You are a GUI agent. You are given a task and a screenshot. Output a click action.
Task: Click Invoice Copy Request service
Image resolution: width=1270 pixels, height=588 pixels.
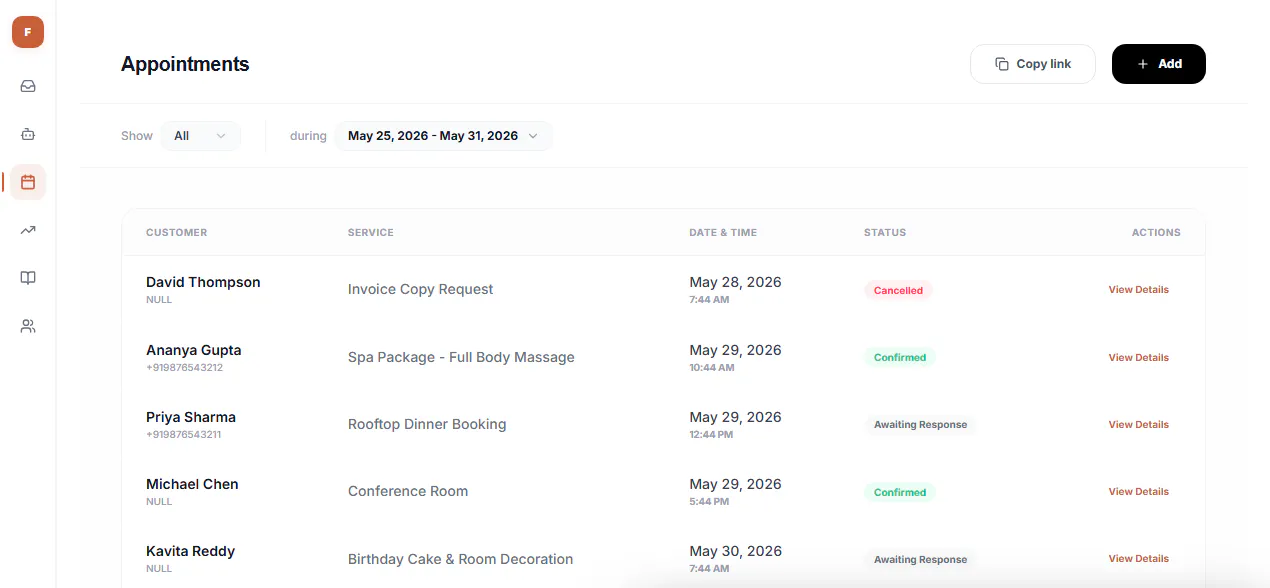point(421,290)
